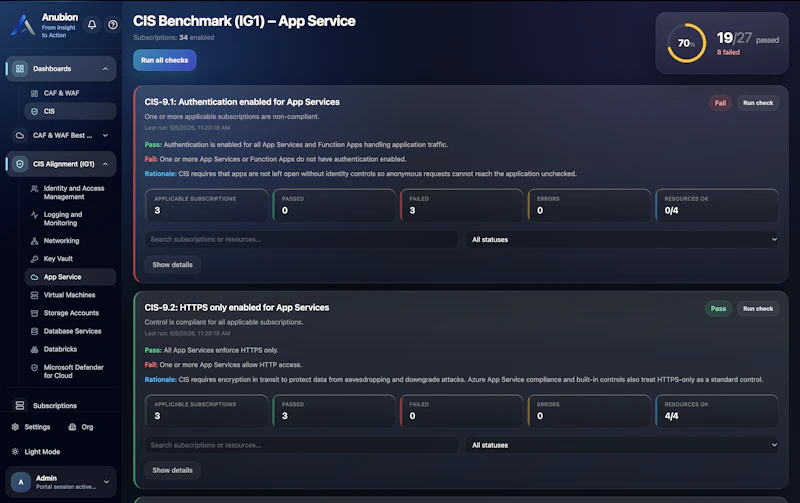Click the '8 failed' text
The width and height of the screenshot is (800, 503).
(x=728, y=52)
